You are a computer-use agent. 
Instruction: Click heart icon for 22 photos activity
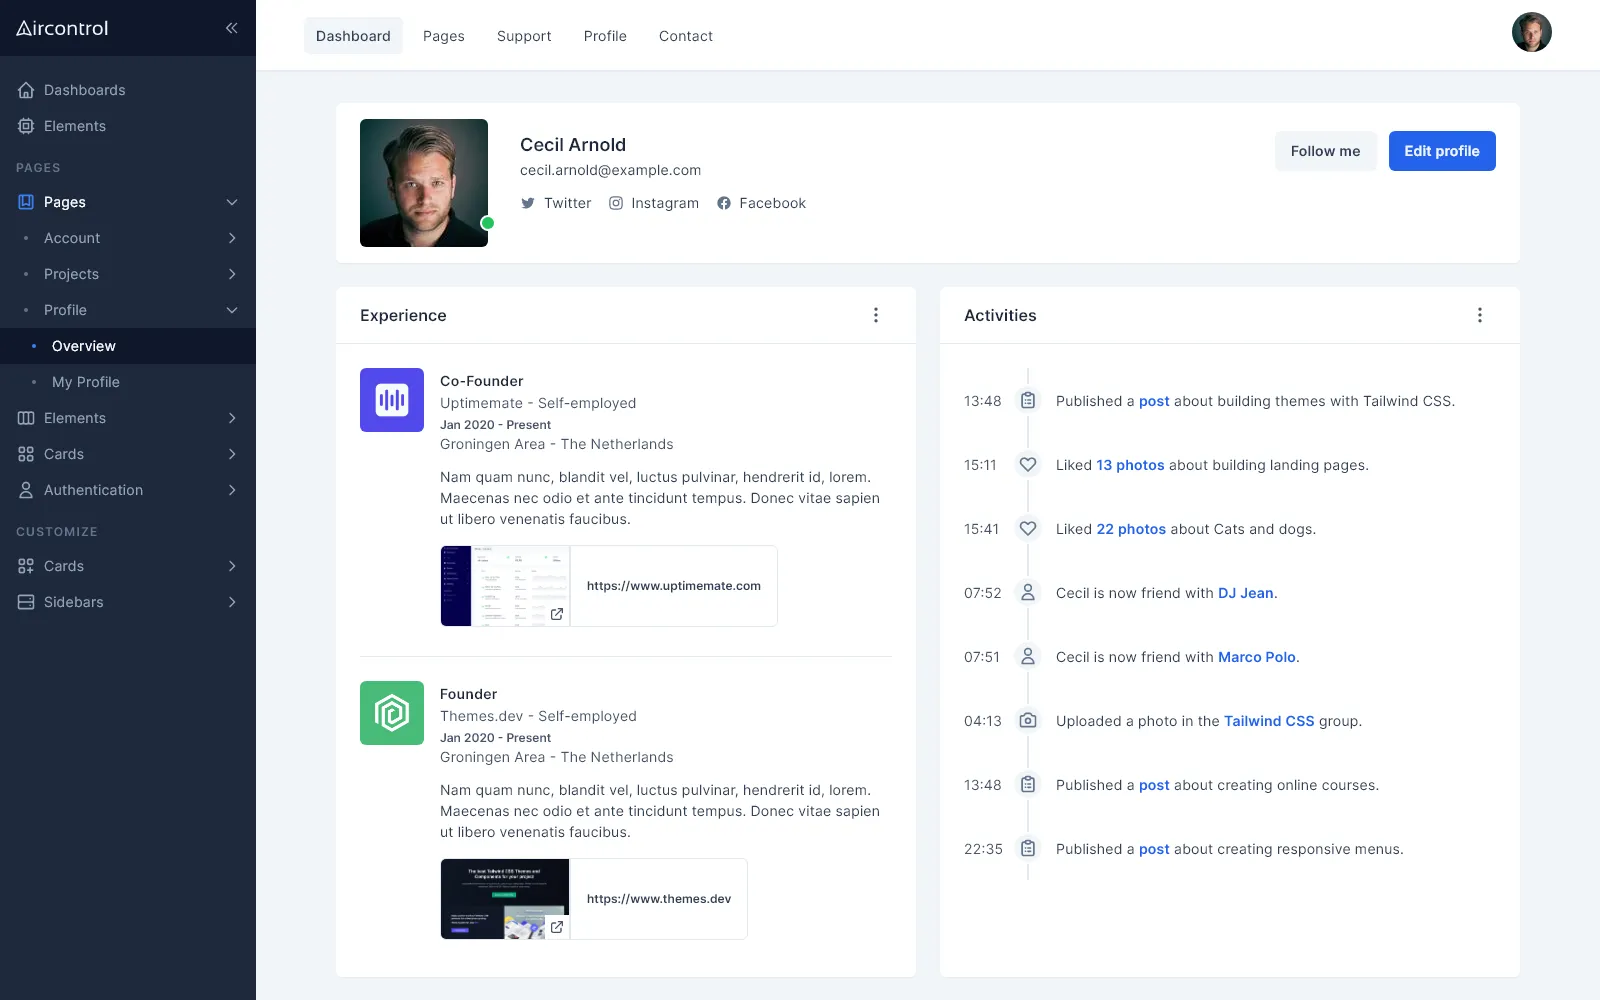click(1028, 529)
